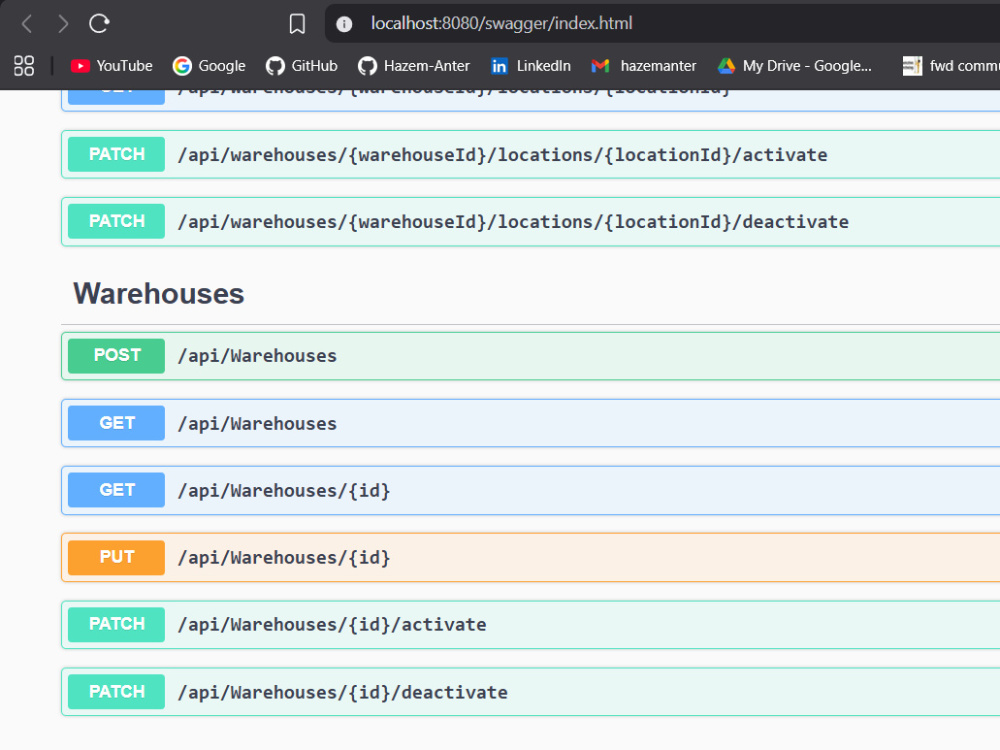Expand PATCH /api/Warehouses/{id}/activate endpoint
This screenshot has height=750, width=1000.
point(531,624)
